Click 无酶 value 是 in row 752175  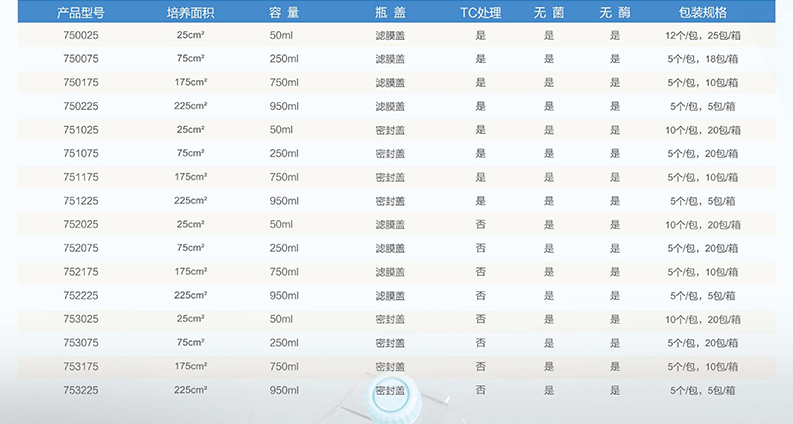pos(615,272)
